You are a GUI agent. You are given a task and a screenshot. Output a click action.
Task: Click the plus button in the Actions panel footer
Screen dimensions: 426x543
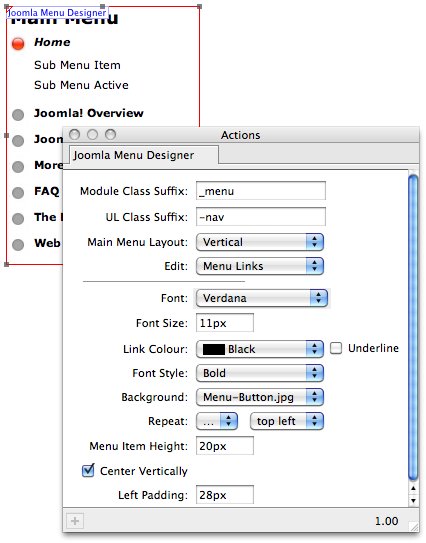(75, 520)
